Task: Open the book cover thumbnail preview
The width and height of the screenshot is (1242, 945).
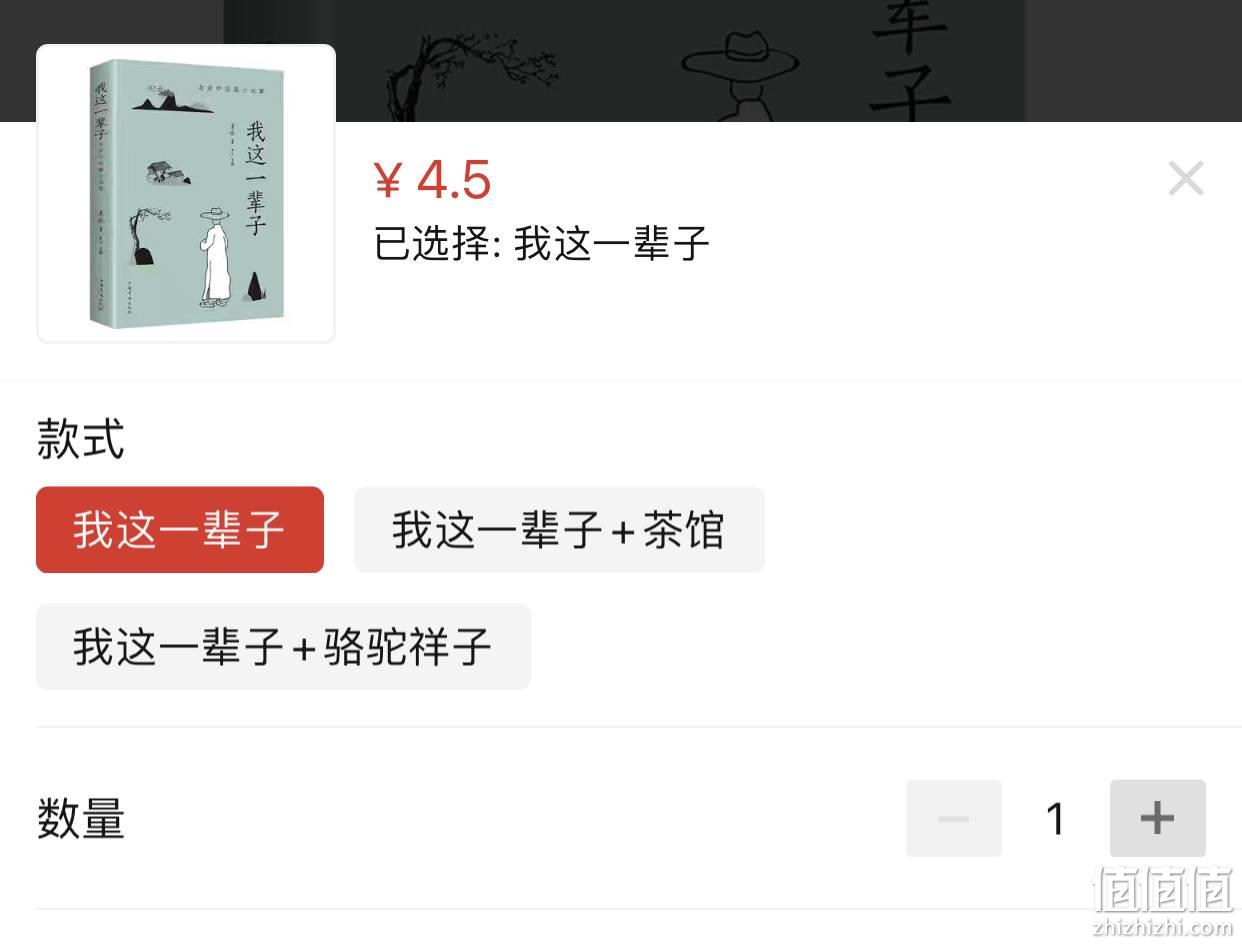Action: pos(186,194)
